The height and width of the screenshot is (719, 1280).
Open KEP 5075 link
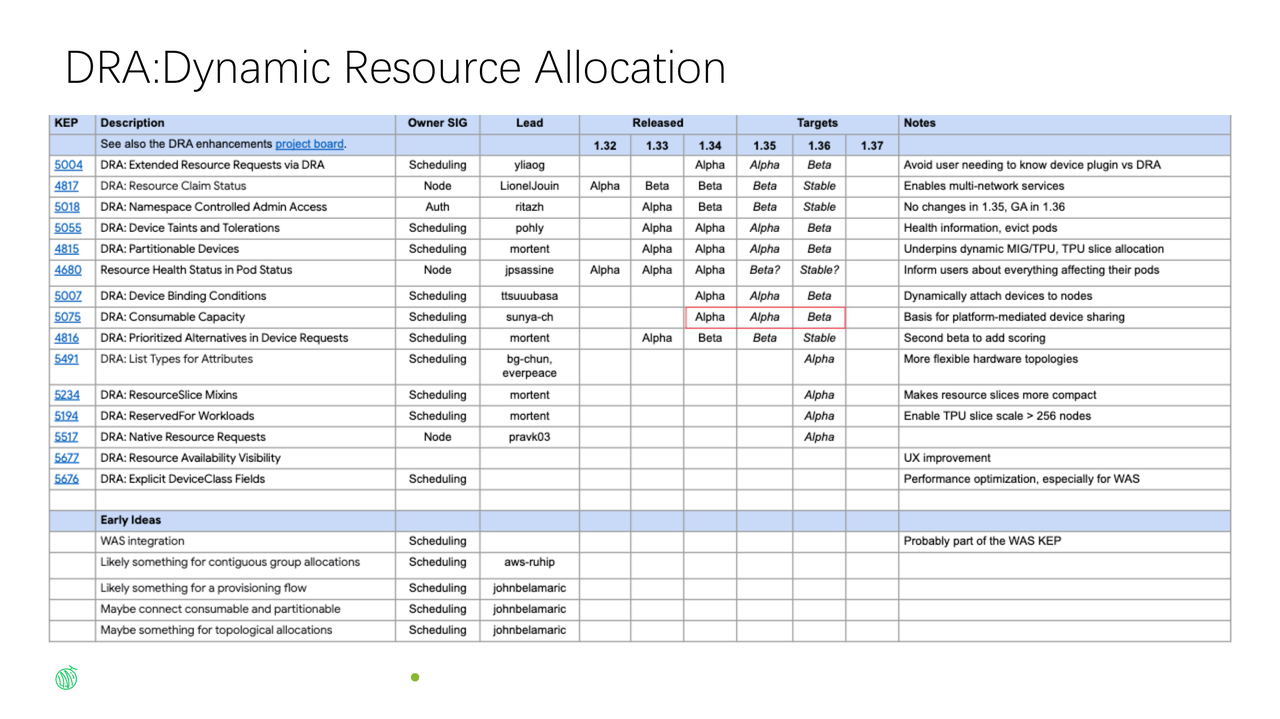point(67,317)
